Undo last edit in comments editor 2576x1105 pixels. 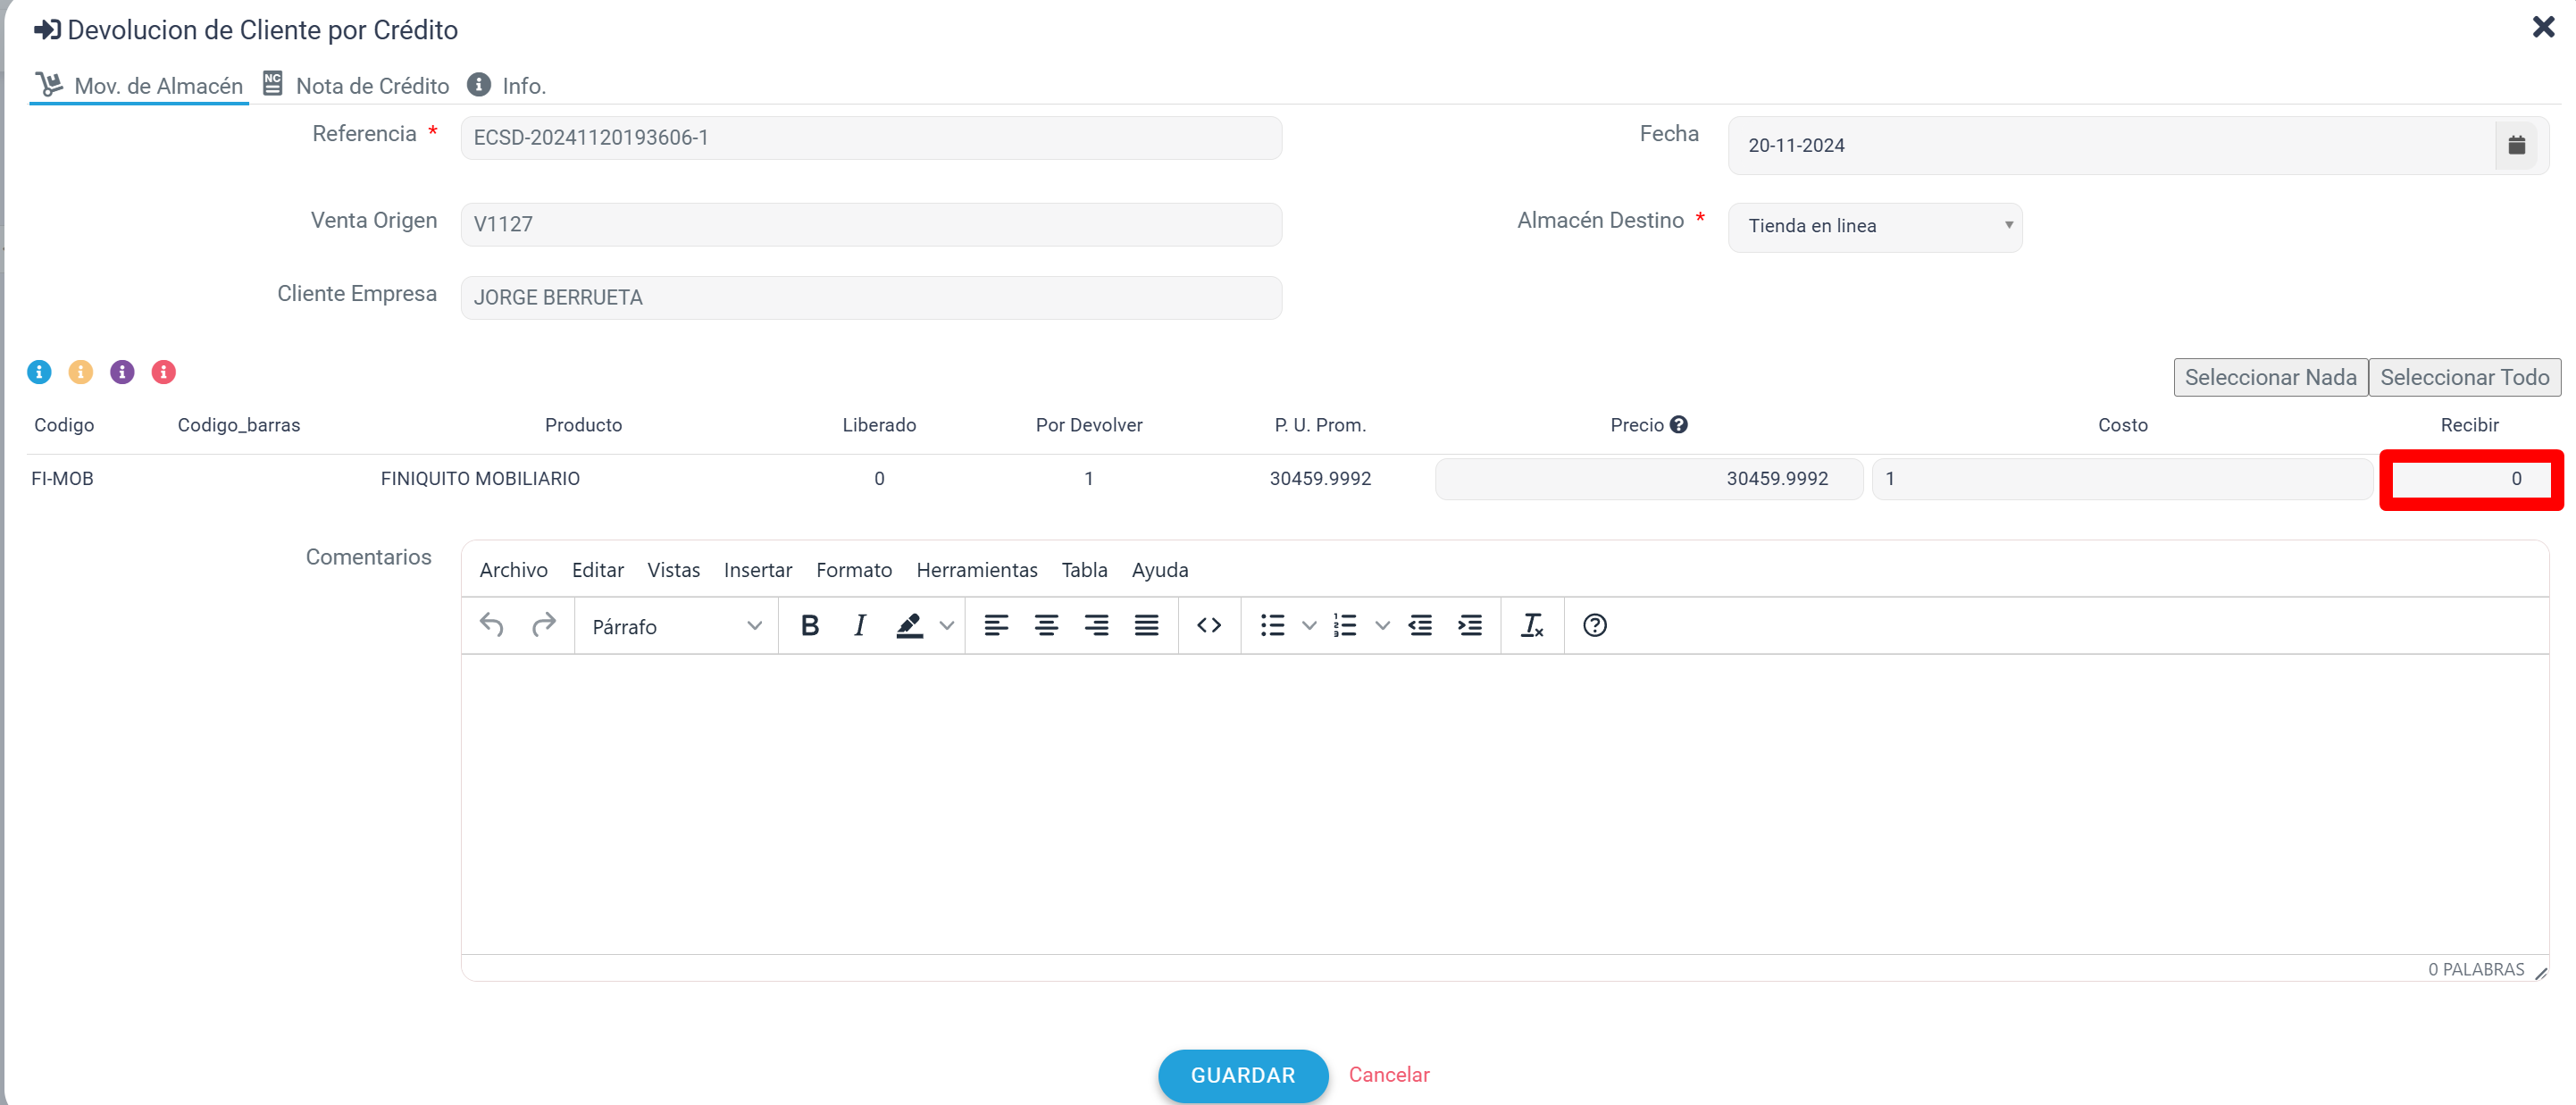(491, 625)
